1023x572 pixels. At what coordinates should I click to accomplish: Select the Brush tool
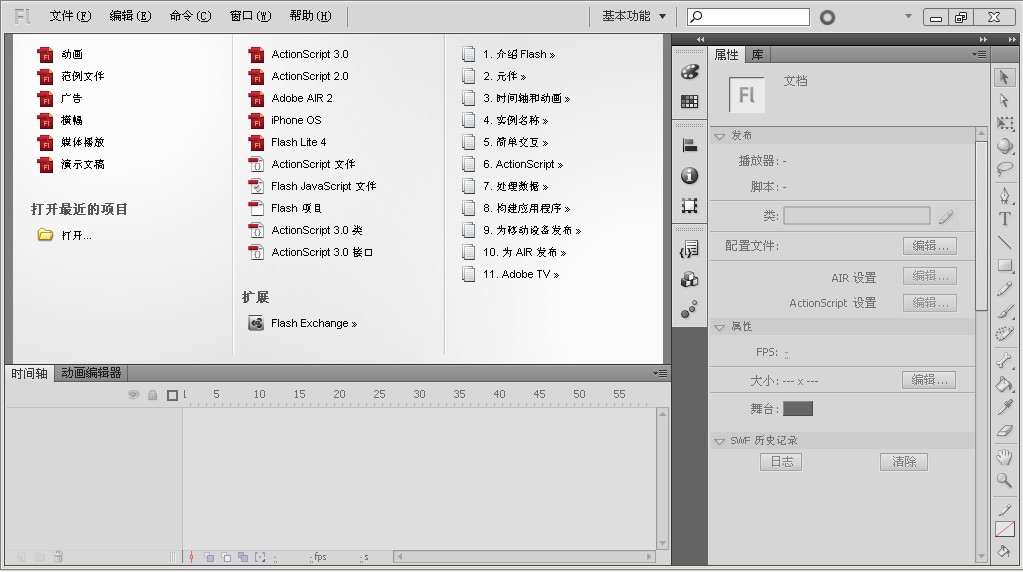tap(1005, 312)
